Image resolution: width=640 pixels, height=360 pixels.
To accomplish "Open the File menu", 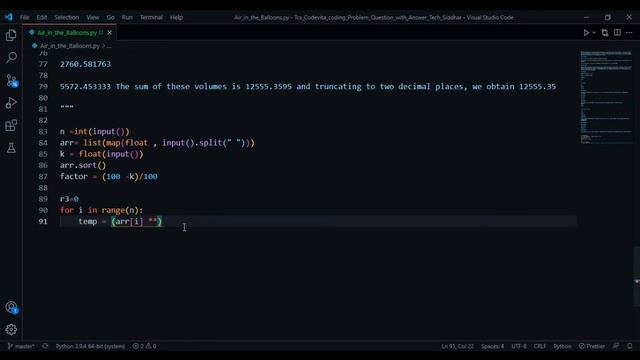I will tap(24, 18).
